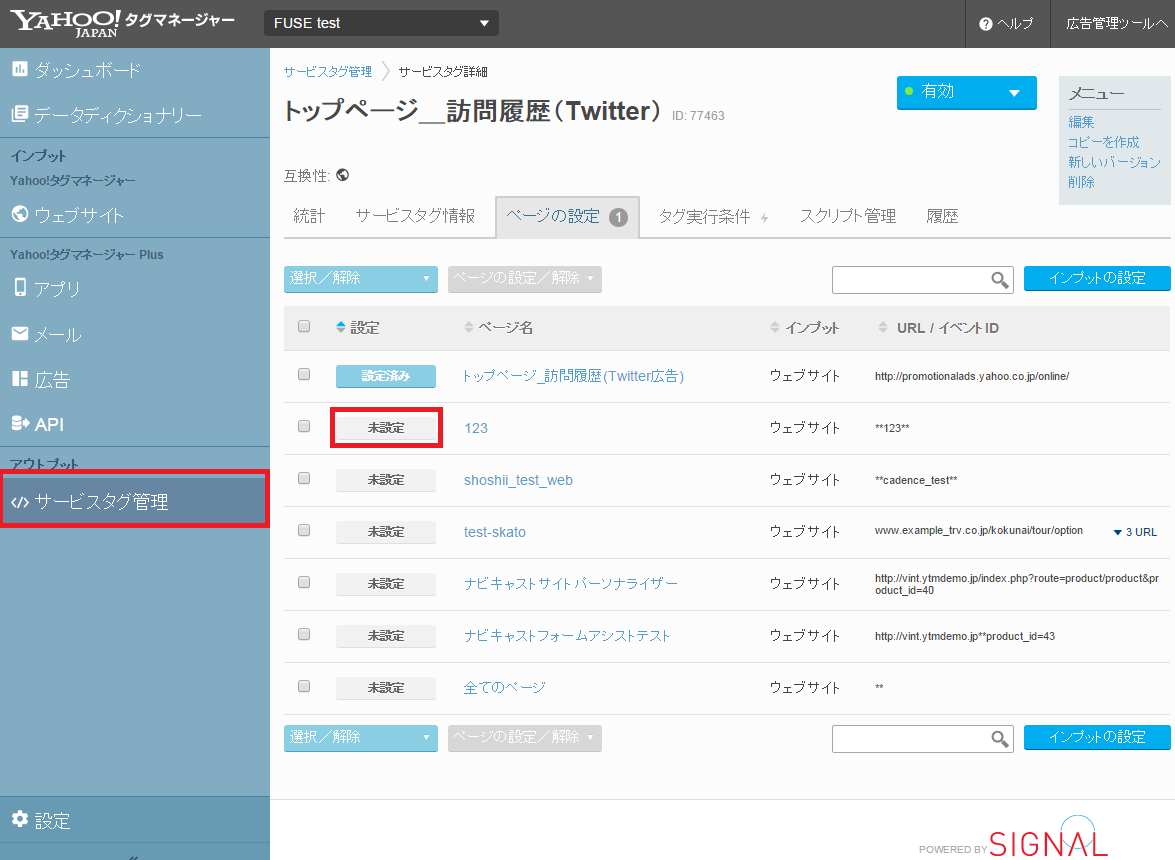This screenshot has height=860, width=1175.
Task: Open the Dashboard sidebar item
Action: [76, 70]
